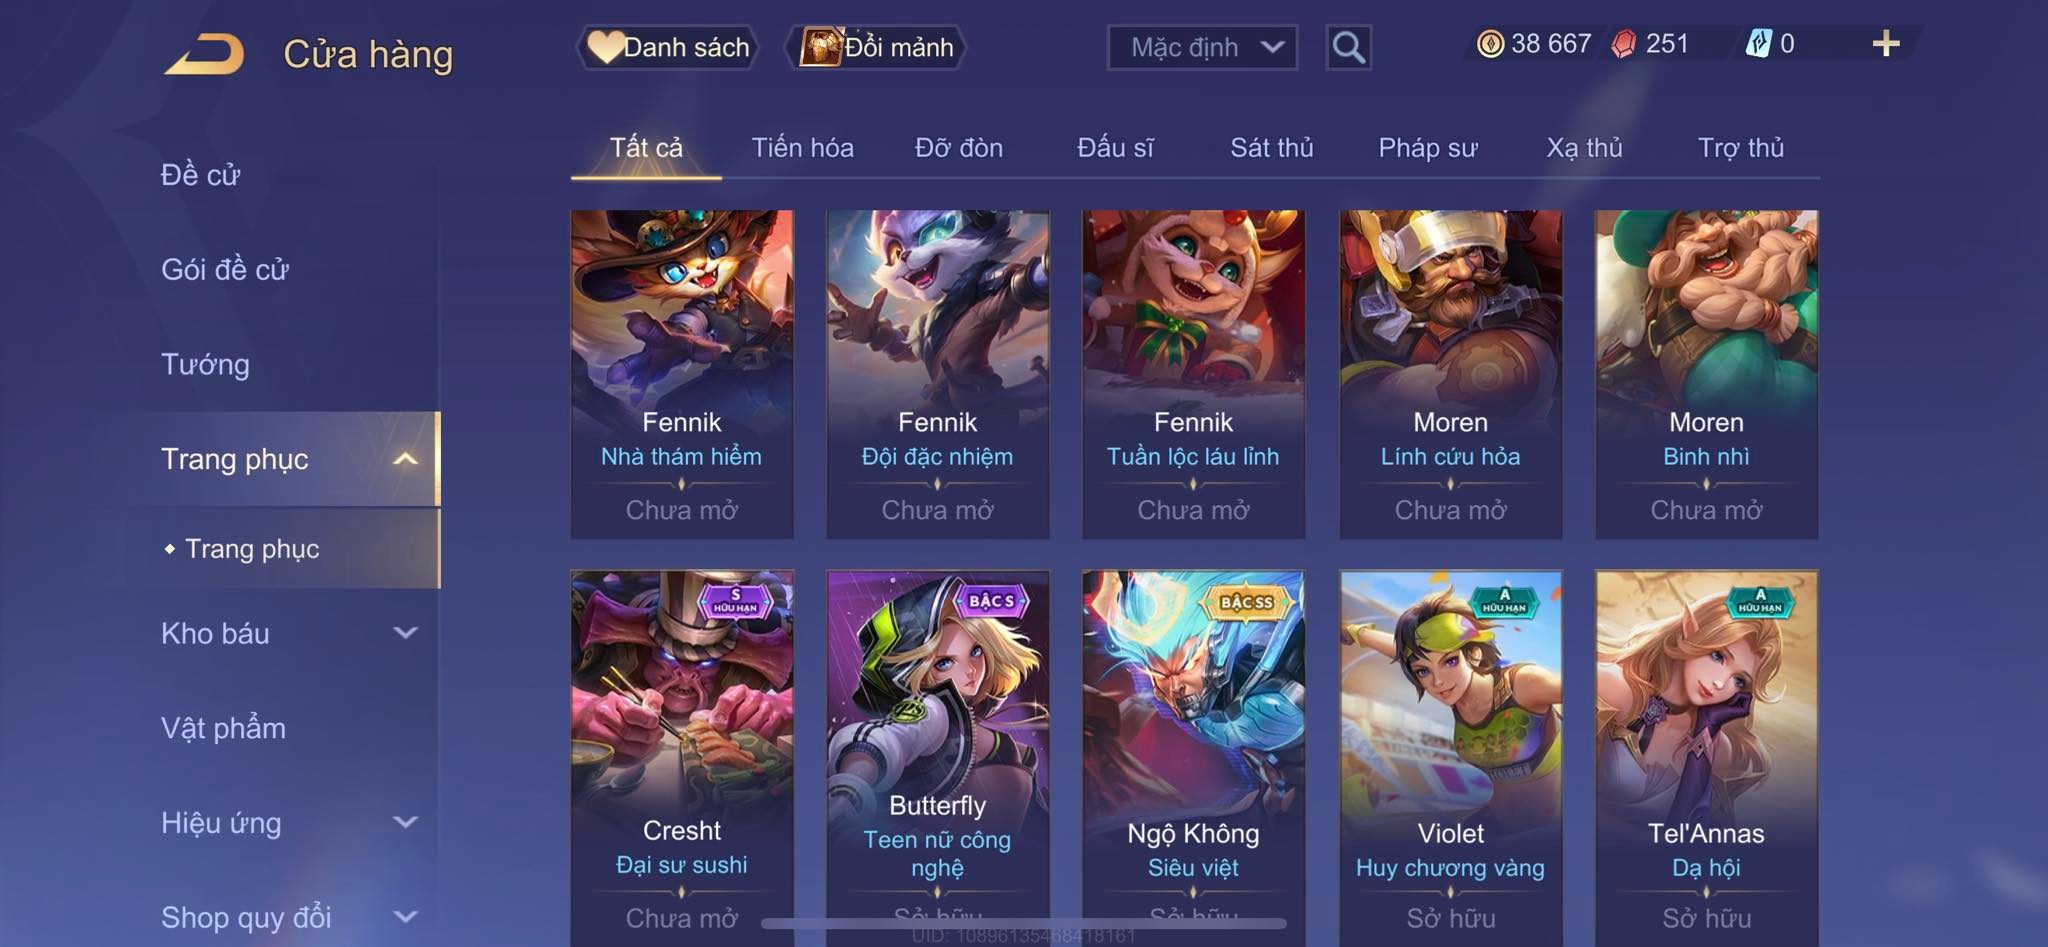Select Fennik Nhà thám hiểm skin card
Image resolution: width=2048 pixels, height=947 pixels.
click(682, 374)
